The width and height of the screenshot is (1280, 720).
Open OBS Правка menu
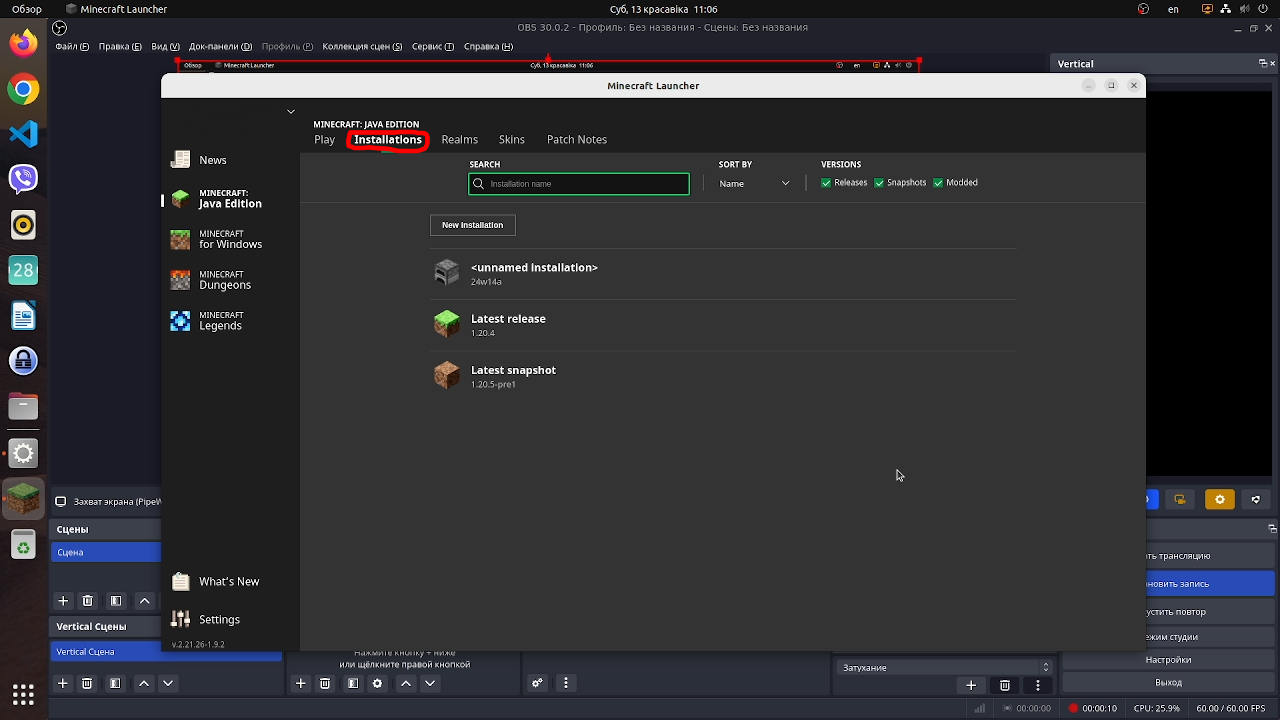(121, 46)
